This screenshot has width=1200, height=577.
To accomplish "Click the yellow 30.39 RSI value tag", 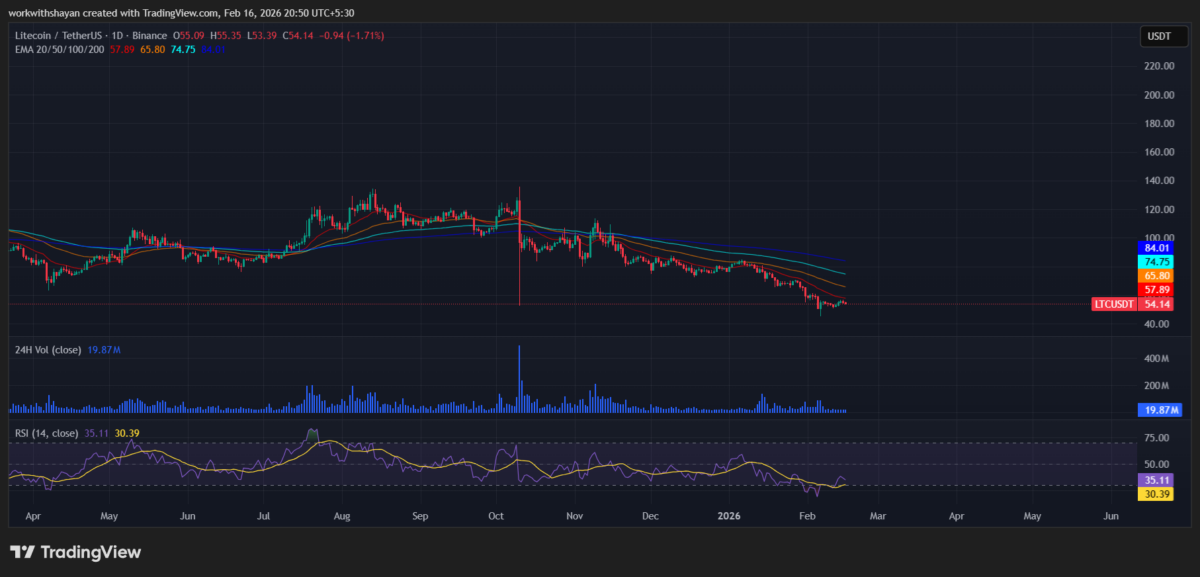I will click(1158, 493).
